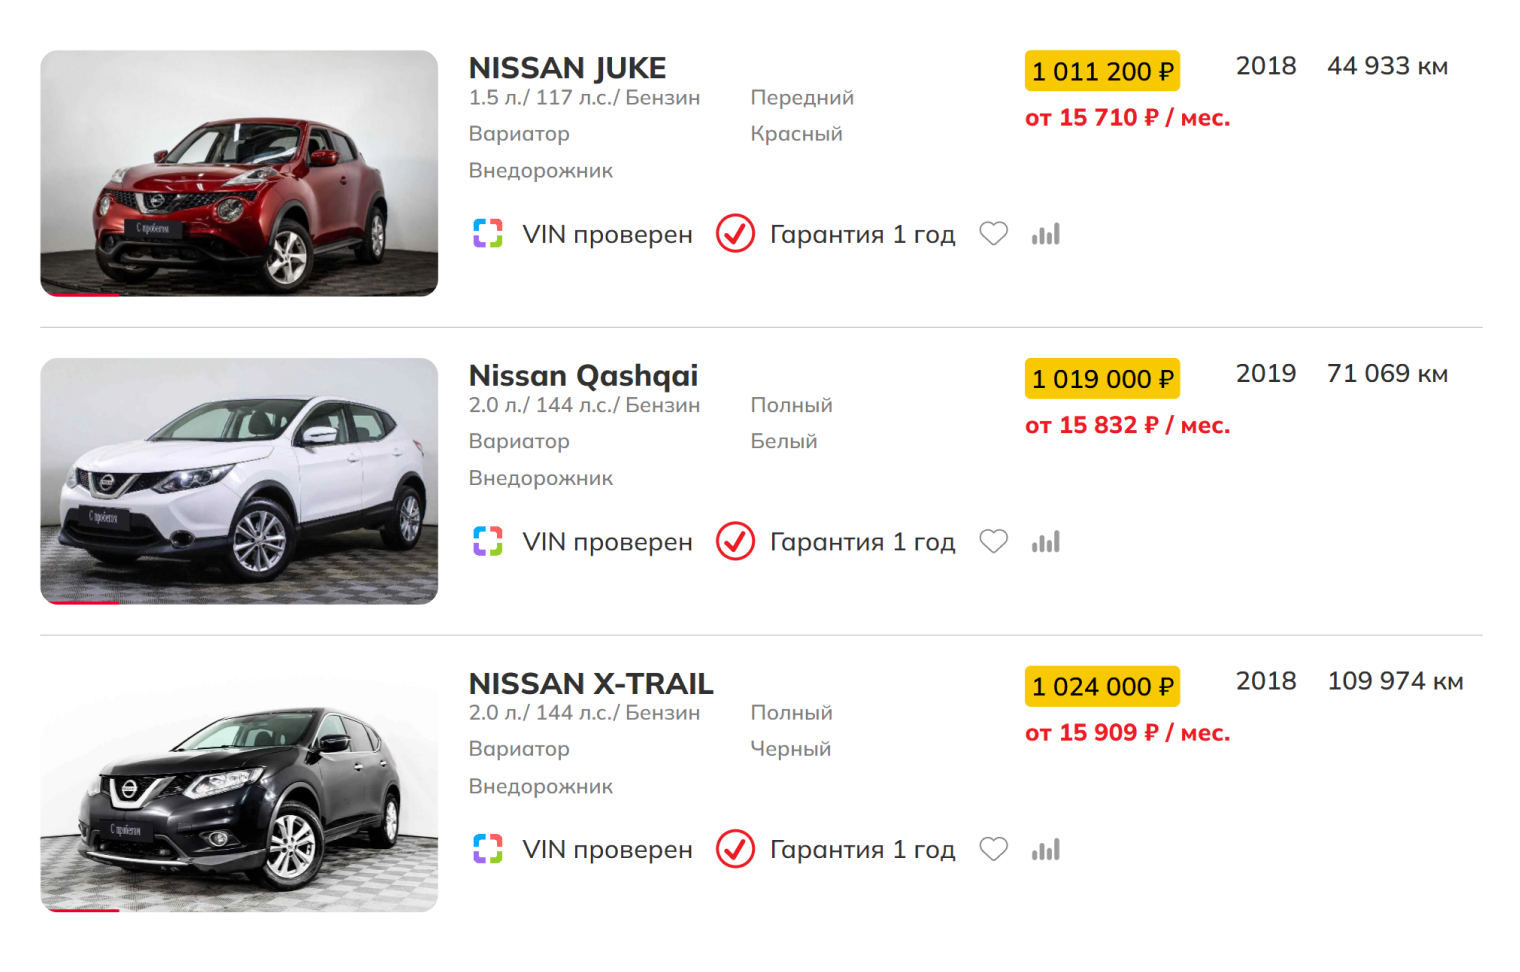The image size is (1520, 972).
Task: Click VIN check icon for Nissan Juke
Action: (x=488, y=234)
